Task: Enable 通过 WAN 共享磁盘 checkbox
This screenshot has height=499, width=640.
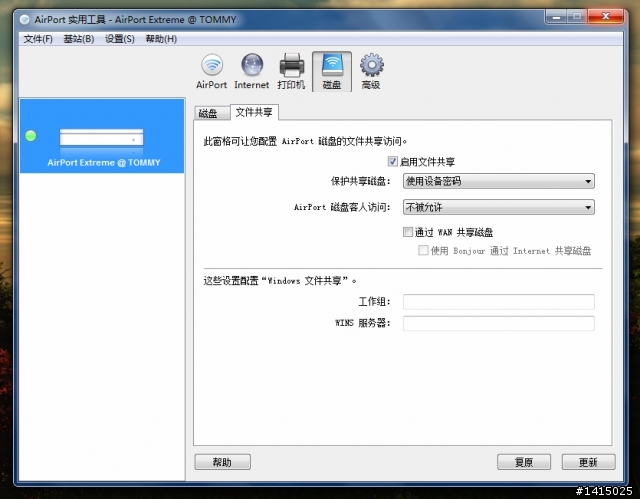Action: [x=408, y=232]
